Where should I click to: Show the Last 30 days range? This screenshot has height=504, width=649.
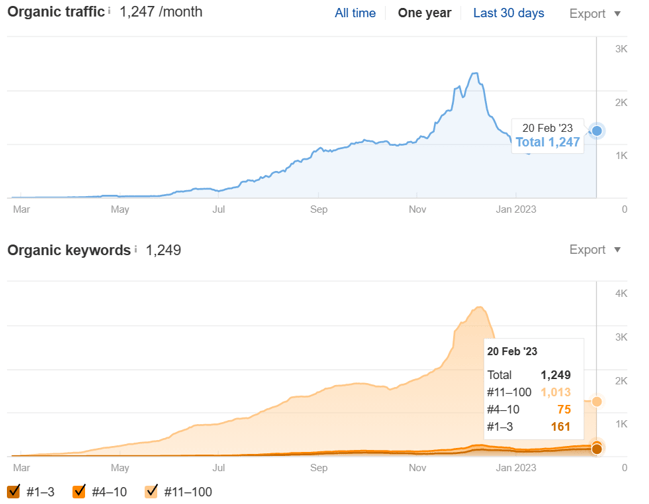(x=508, y=13)
